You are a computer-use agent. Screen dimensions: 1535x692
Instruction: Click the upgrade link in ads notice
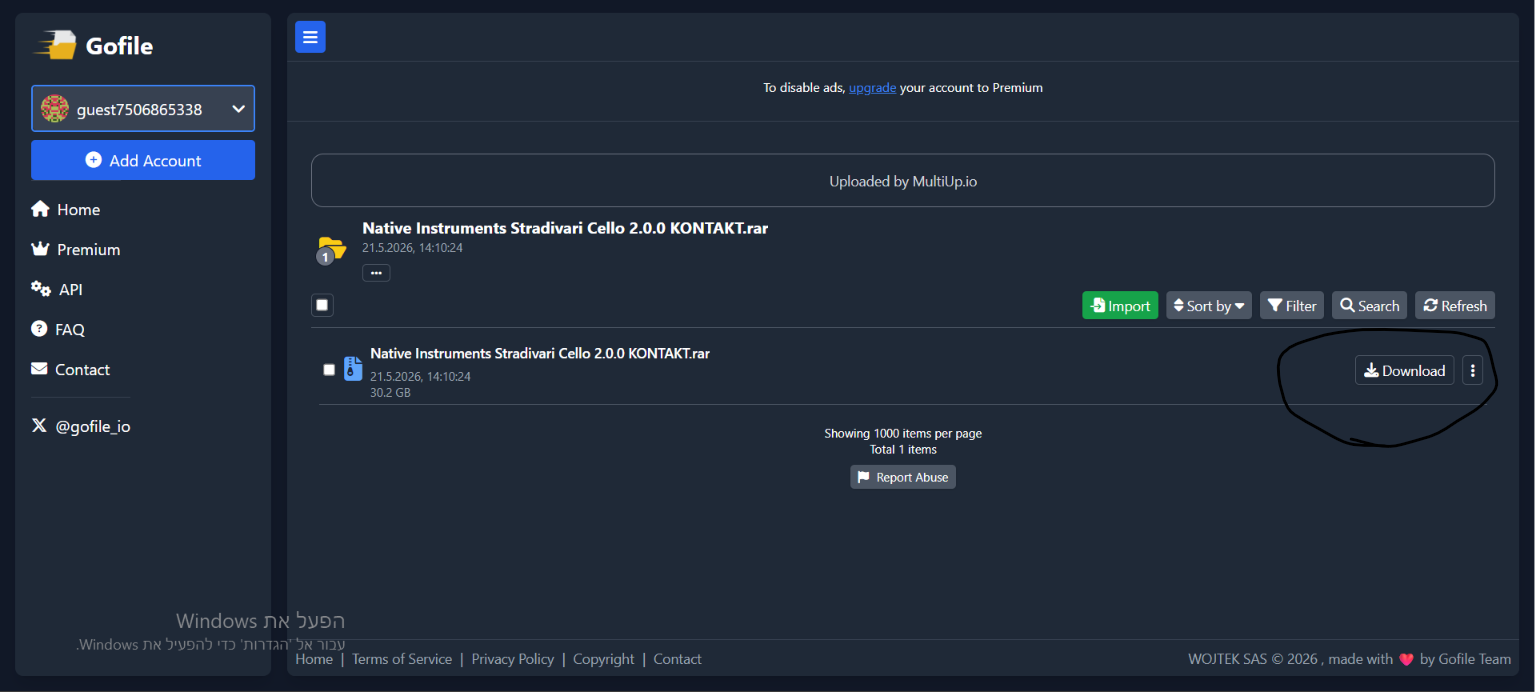pos(872,88)
